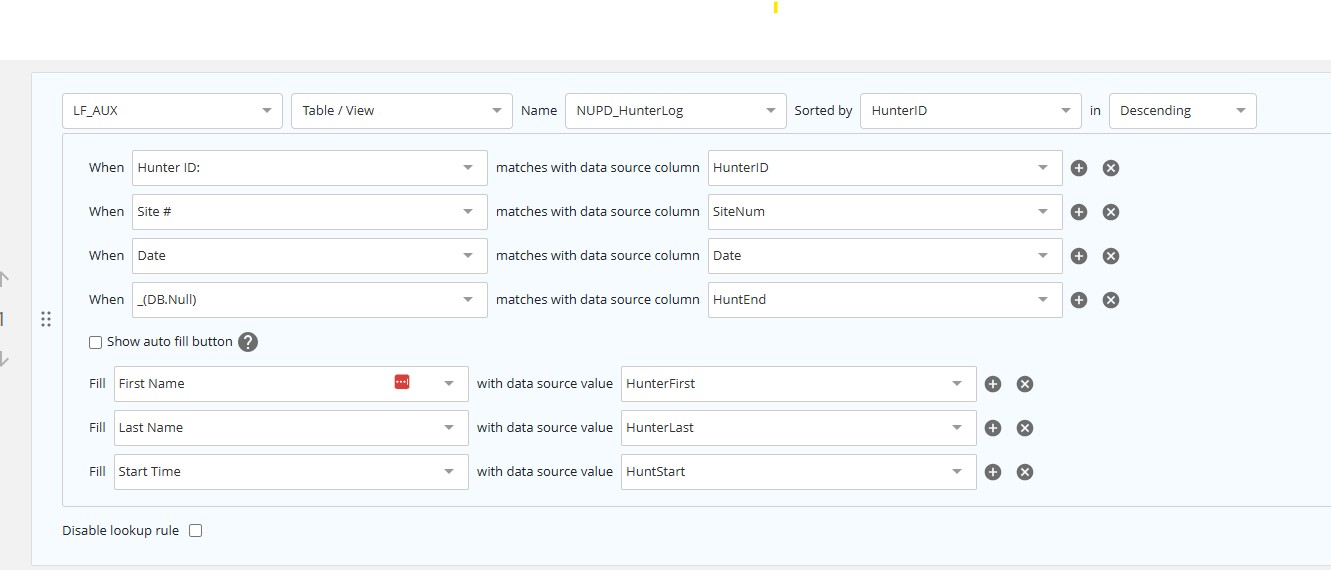Open the Date field dropdown
The image size is (1331, 570).
[310, 256]
